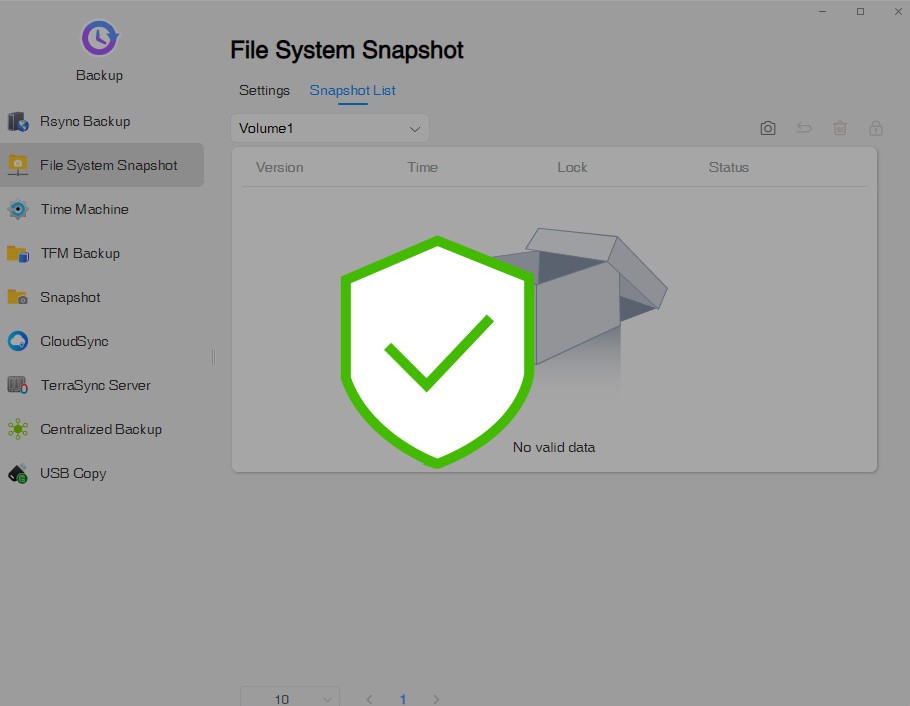Screen dimensions: 910x706
Task: Open TFM Backup sidebar entry
Action: (79, 253)
